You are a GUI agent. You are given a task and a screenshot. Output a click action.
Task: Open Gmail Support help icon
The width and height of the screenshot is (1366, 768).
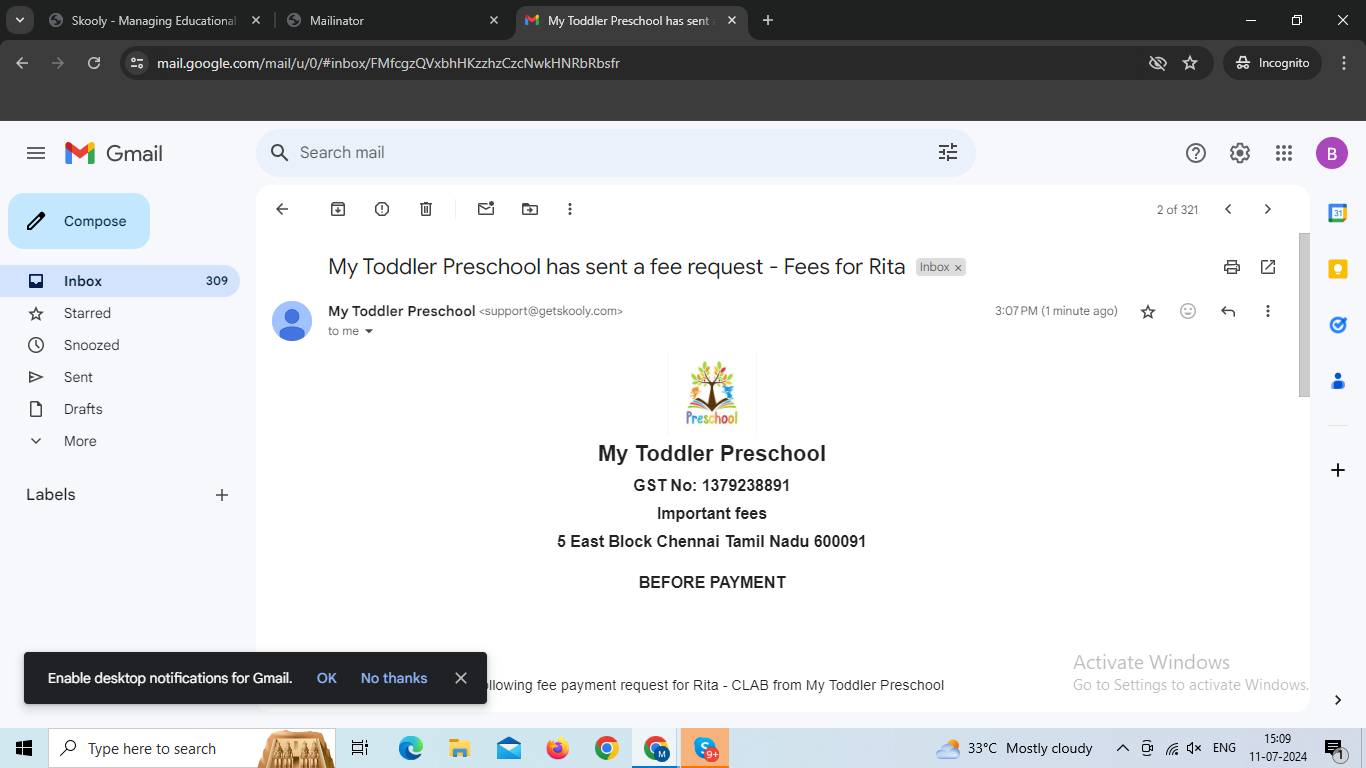[x=1196, y=153]
